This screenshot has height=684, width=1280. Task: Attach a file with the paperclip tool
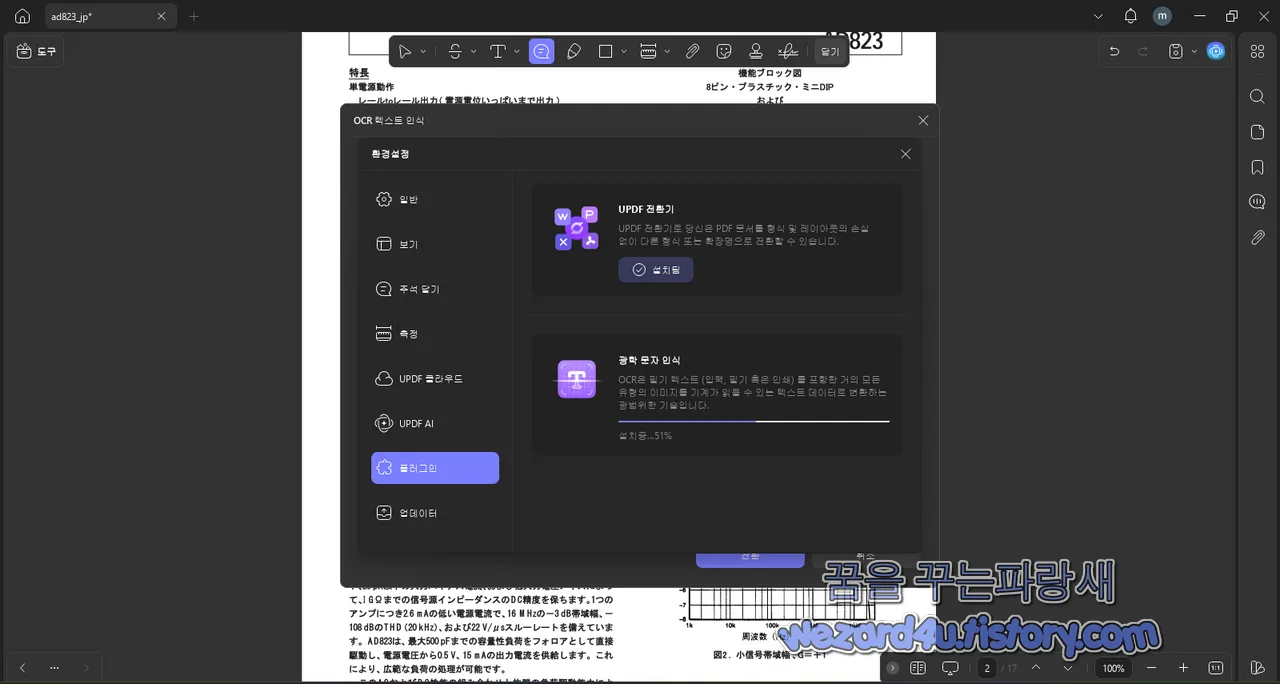692,51
